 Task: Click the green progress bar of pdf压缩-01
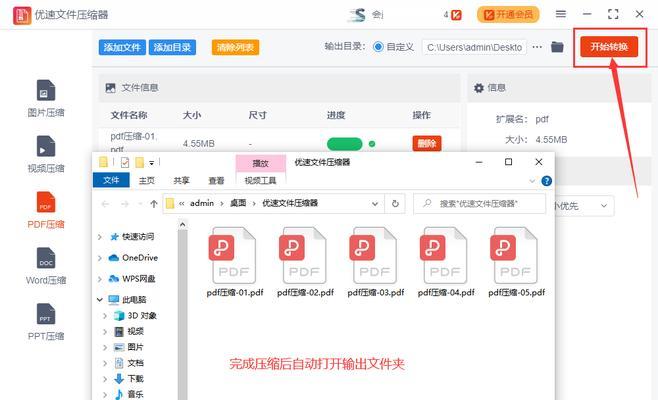(x=345, y=144)
